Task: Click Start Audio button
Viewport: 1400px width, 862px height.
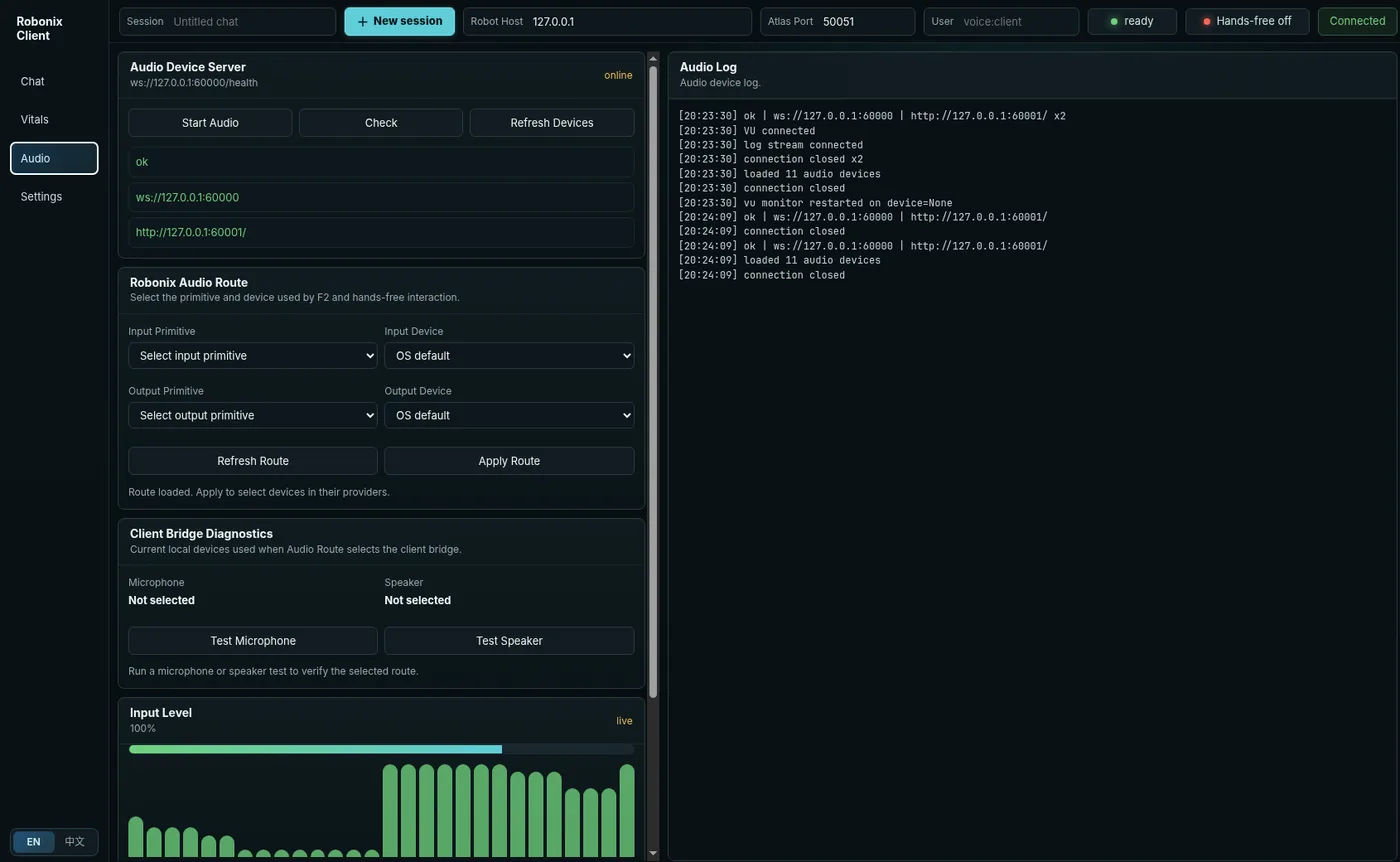Action: [210, 123]
